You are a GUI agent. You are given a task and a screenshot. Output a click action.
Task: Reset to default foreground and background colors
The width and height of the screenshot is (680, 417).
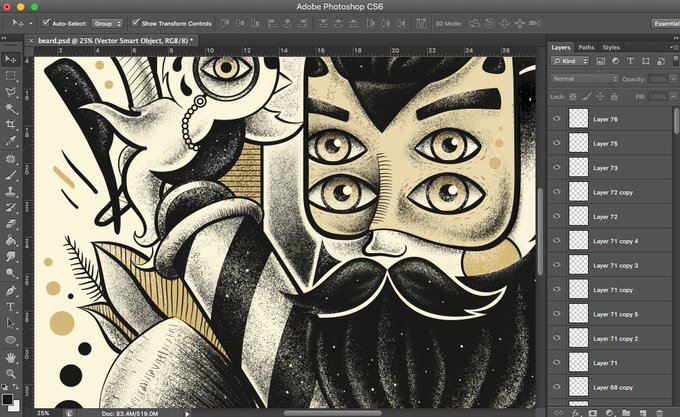click(x=4, y=386)
